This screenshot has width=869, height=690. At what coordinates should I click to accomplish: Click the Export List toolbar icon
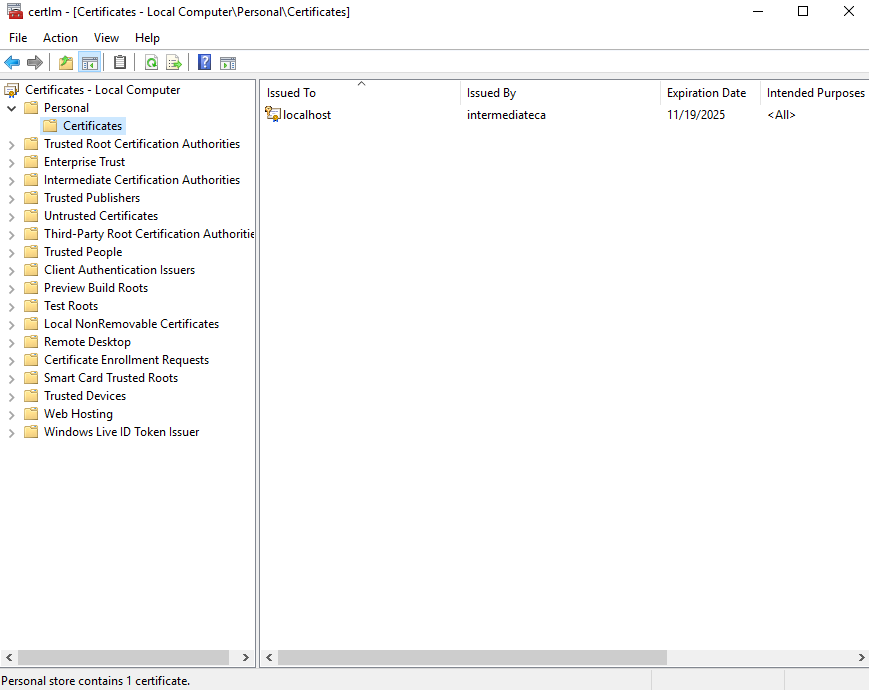[174, 62]
